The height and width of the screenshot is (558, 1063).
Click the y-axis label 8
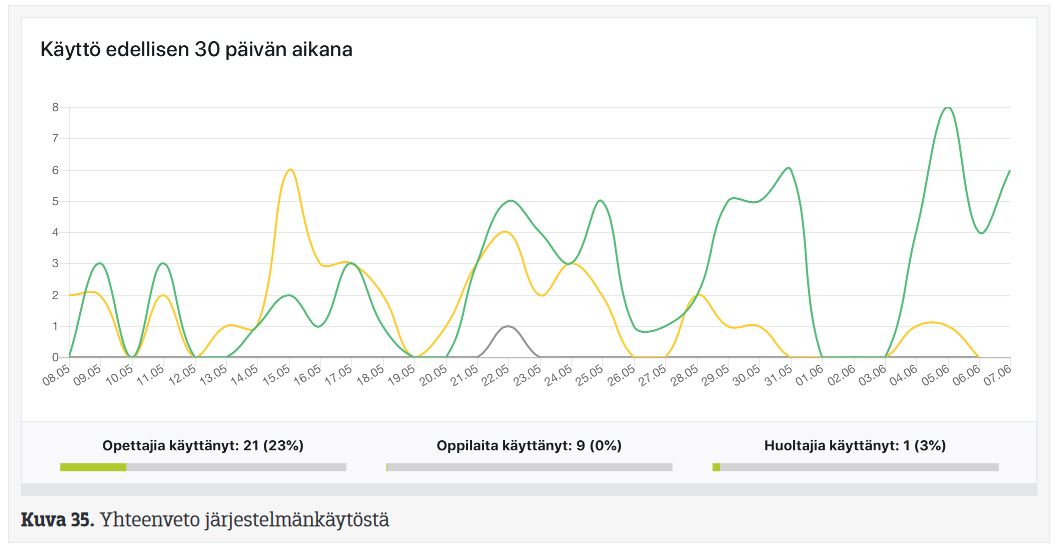56,107
